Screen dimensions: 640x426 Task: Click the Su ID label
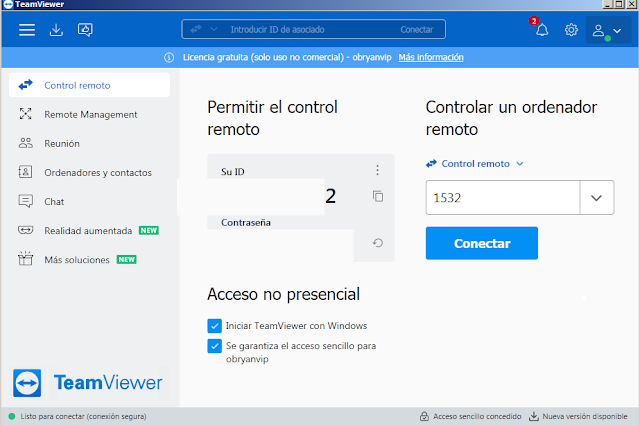pos(233,172)
